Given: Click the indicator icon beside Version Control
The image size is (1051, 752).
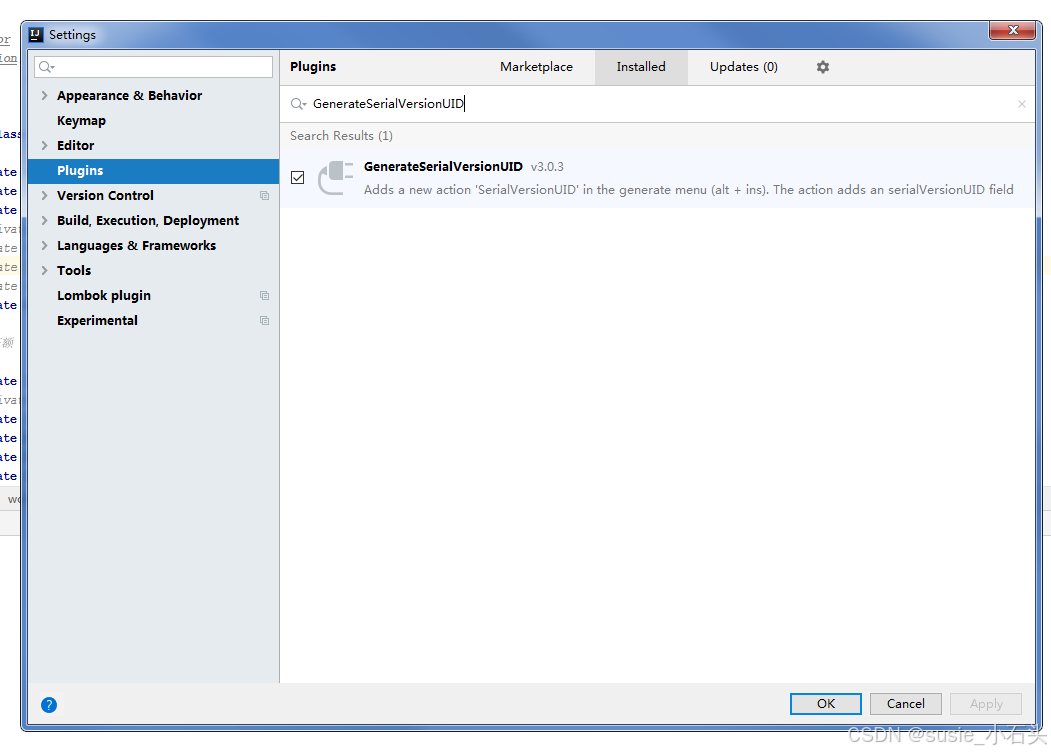Looking at the screenshot, I should 264,195.
